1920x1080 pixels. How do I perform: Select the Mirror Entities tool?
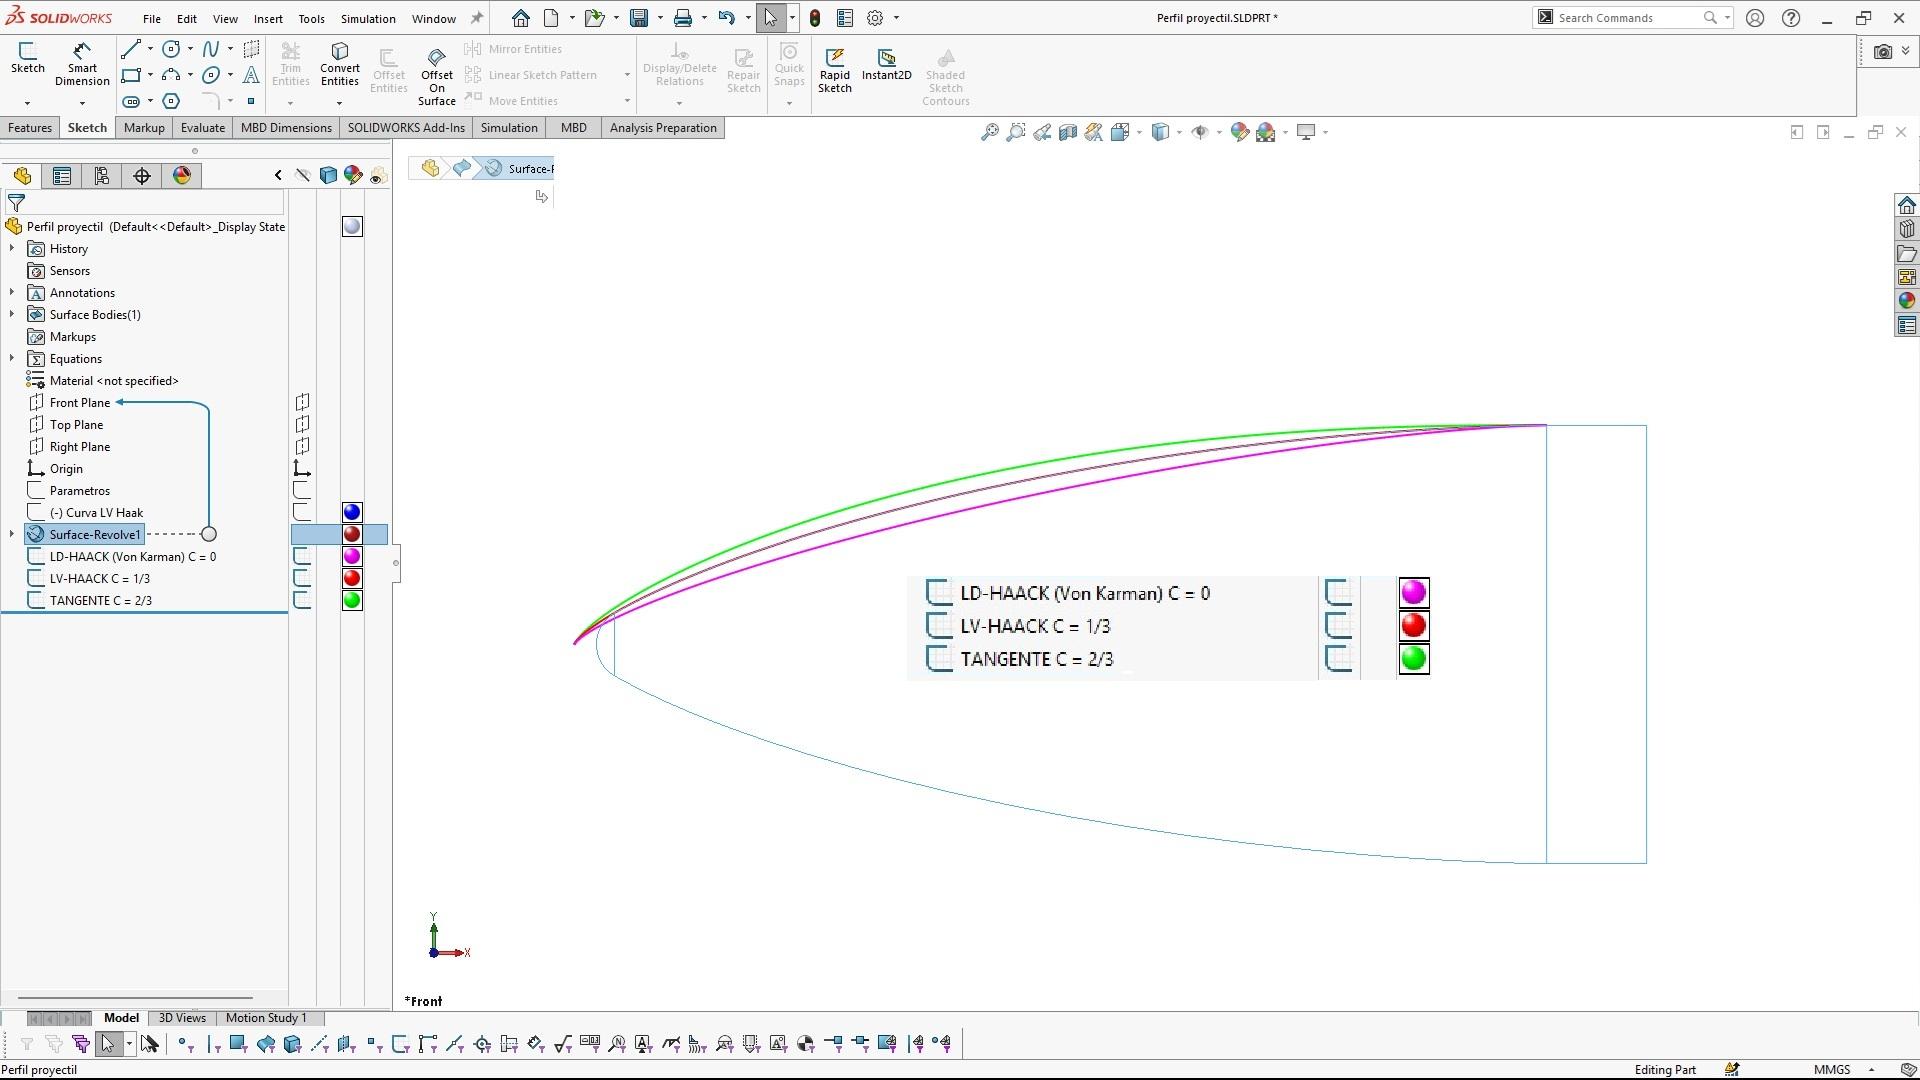pos(524,48)
